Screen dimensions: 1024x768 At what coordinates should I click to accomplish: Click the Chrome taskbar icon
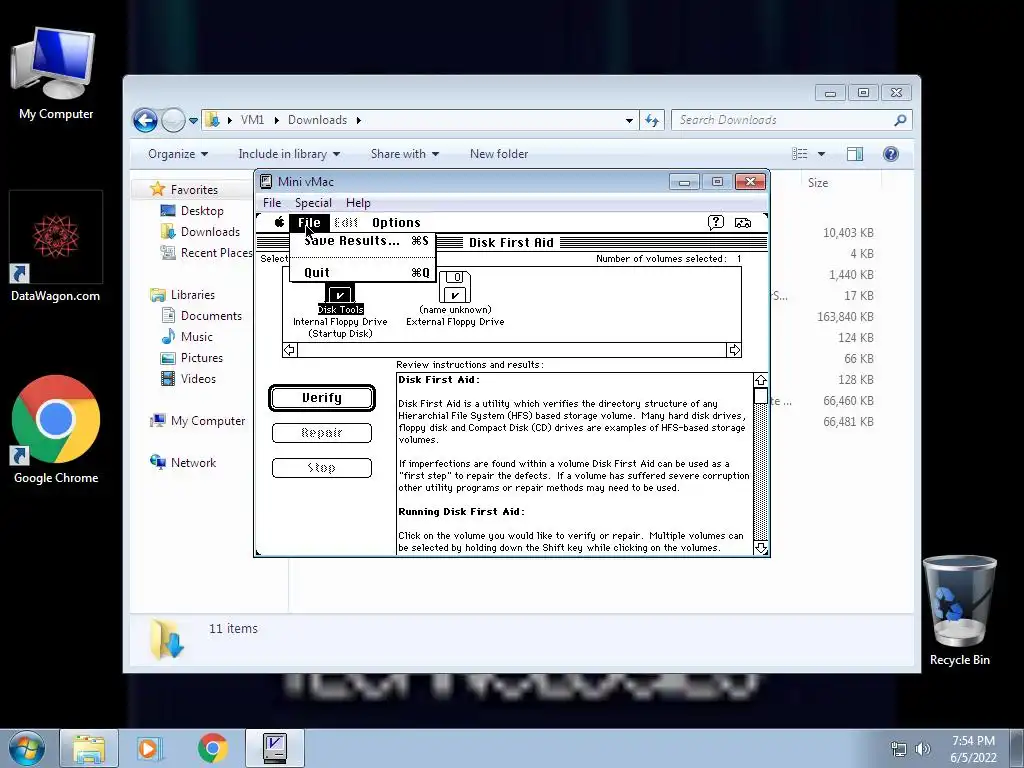pyautogui.click(x=213, y=748)
